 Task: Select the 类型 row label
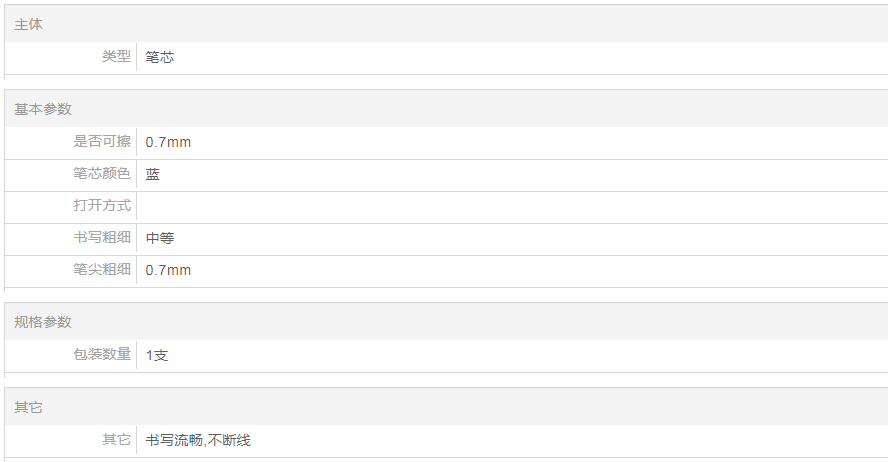(116, 57)
